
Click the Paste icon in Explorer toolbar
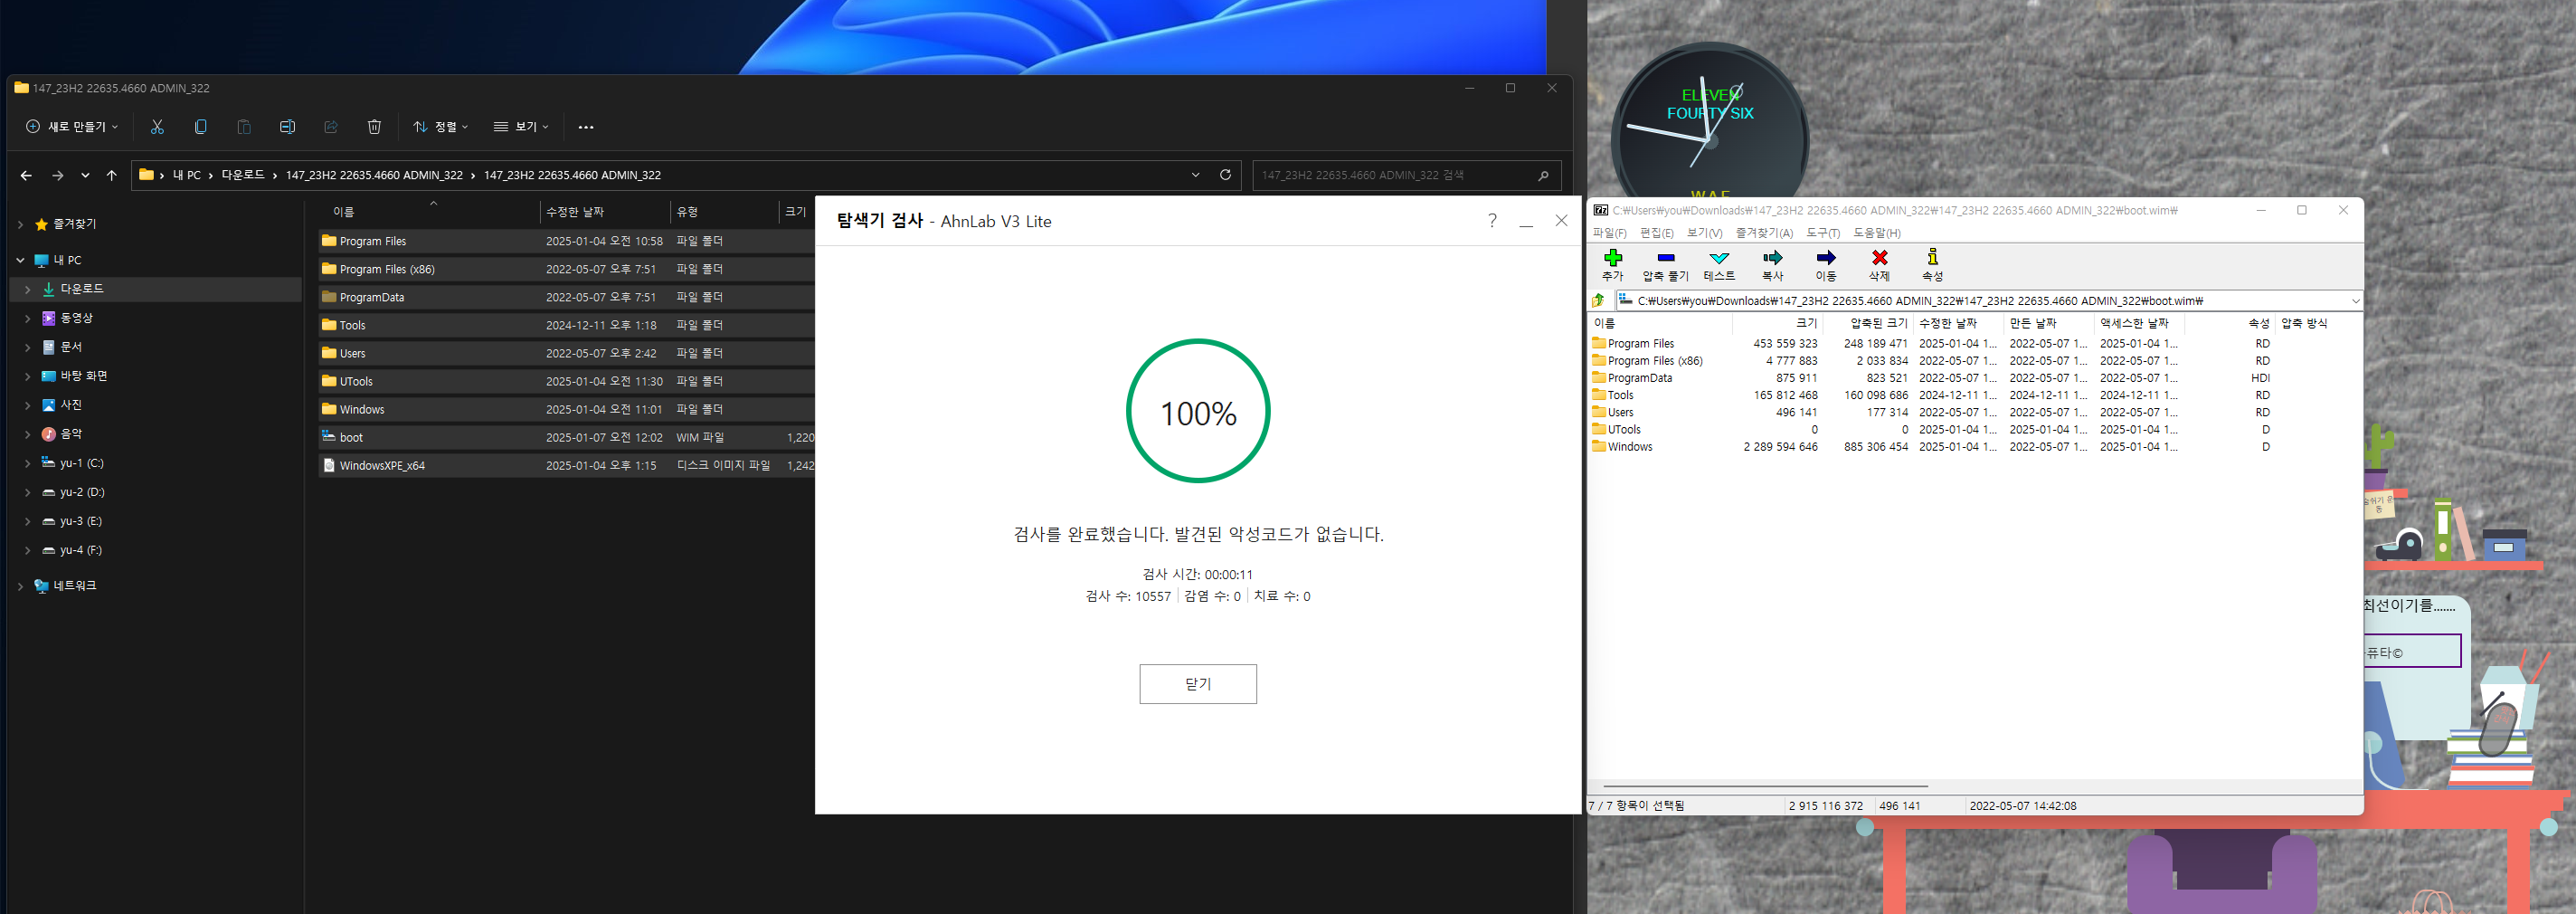click(244, 127)
